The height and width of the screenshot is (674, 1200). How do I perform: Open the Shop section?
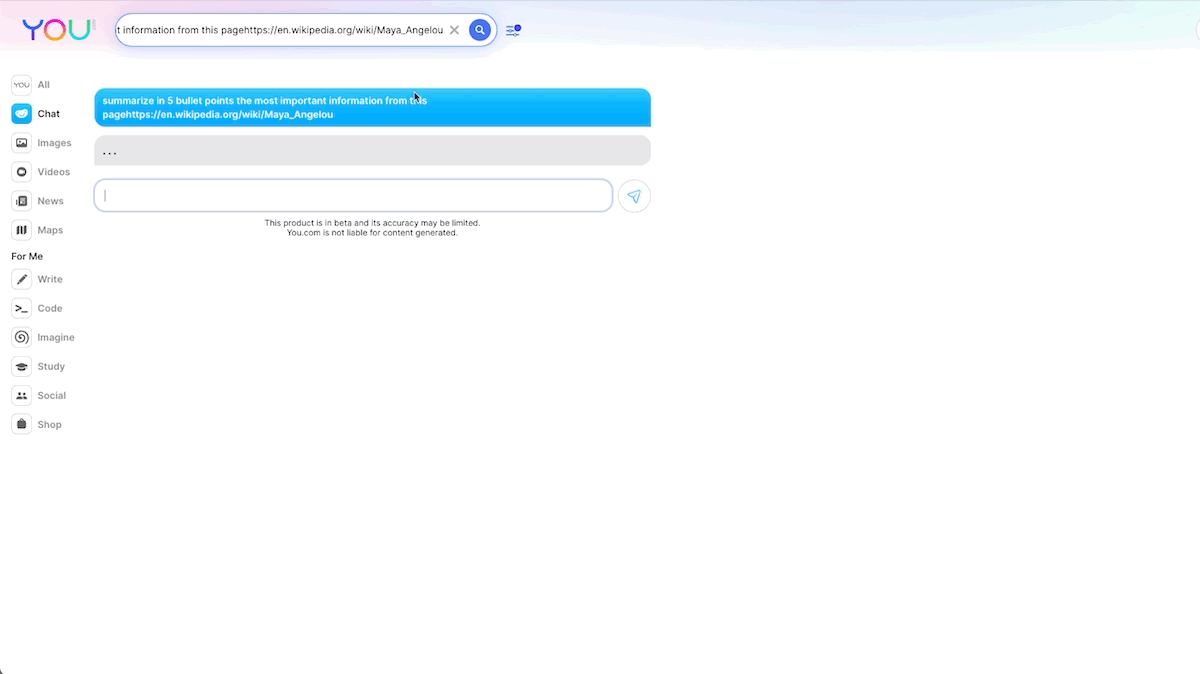(21, 424)
